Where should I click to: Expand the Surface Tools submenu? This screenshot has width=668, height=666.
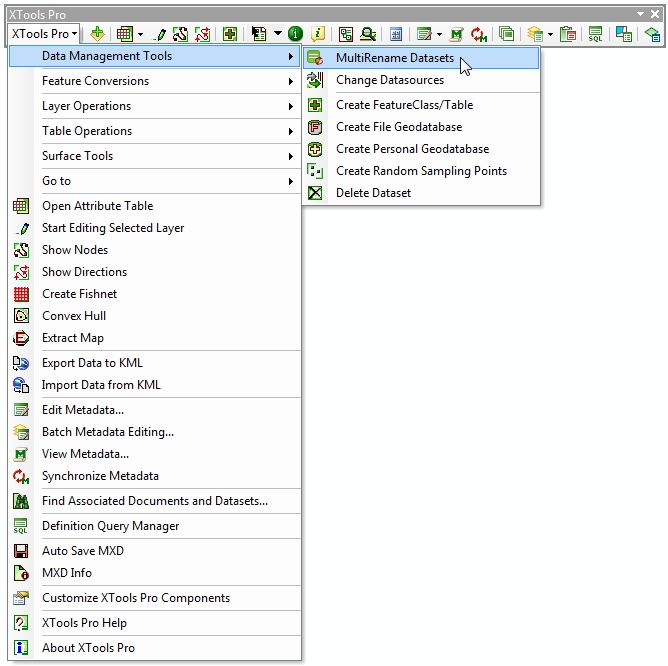(x=155, y=156)
